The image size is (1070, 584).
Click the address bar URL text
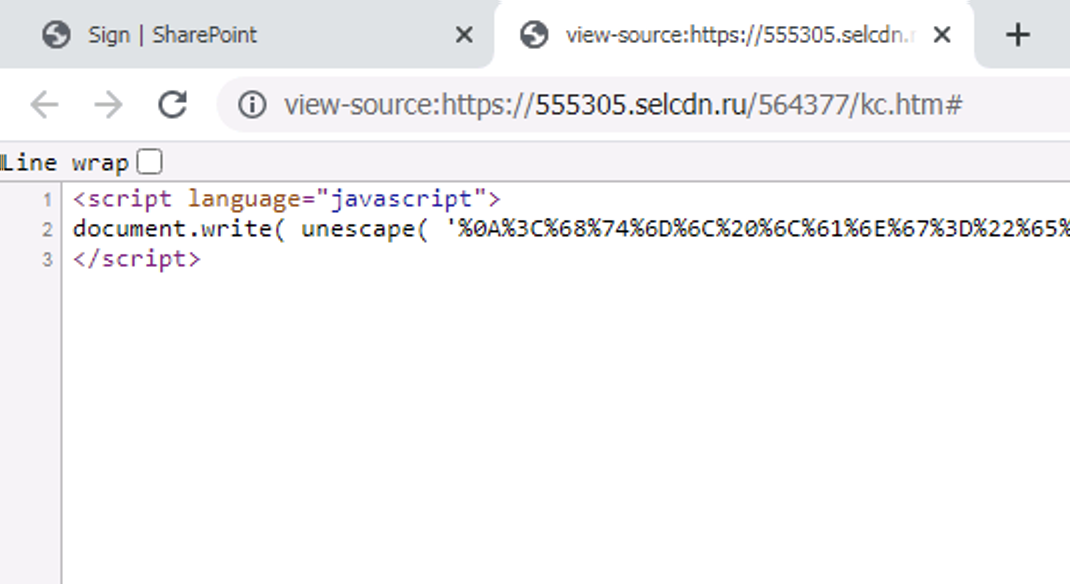[623, 105]
